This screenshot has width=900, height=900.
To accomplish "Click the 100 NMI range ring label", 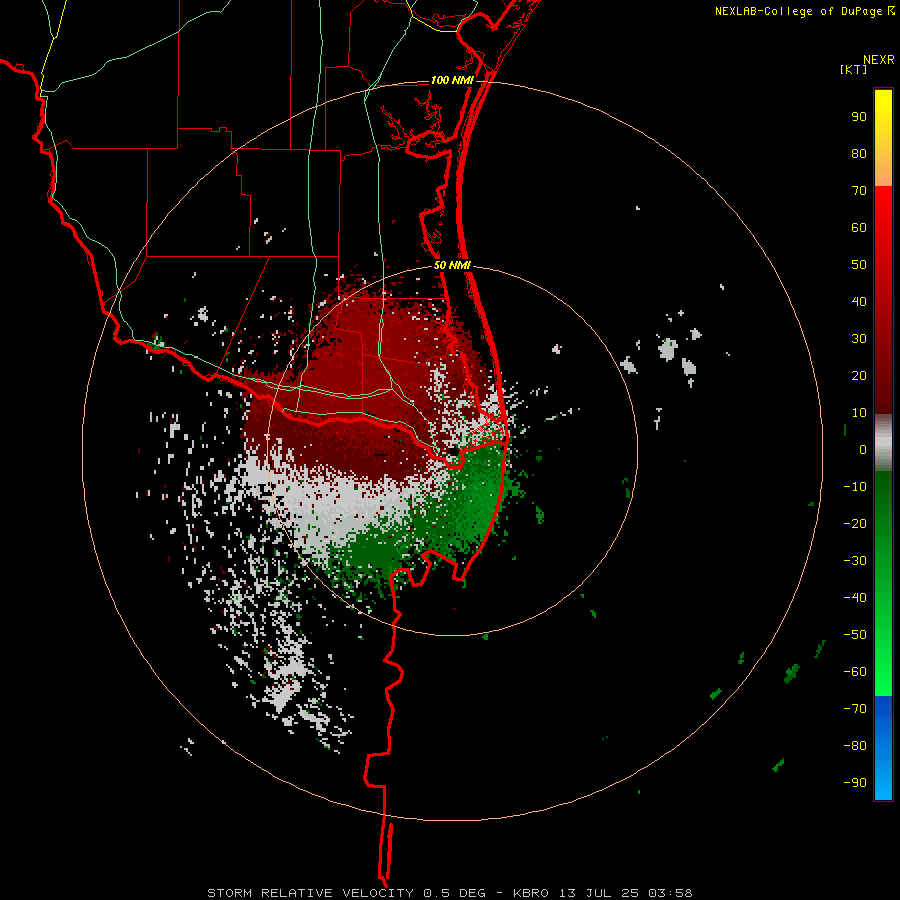I will coord(452,80).
